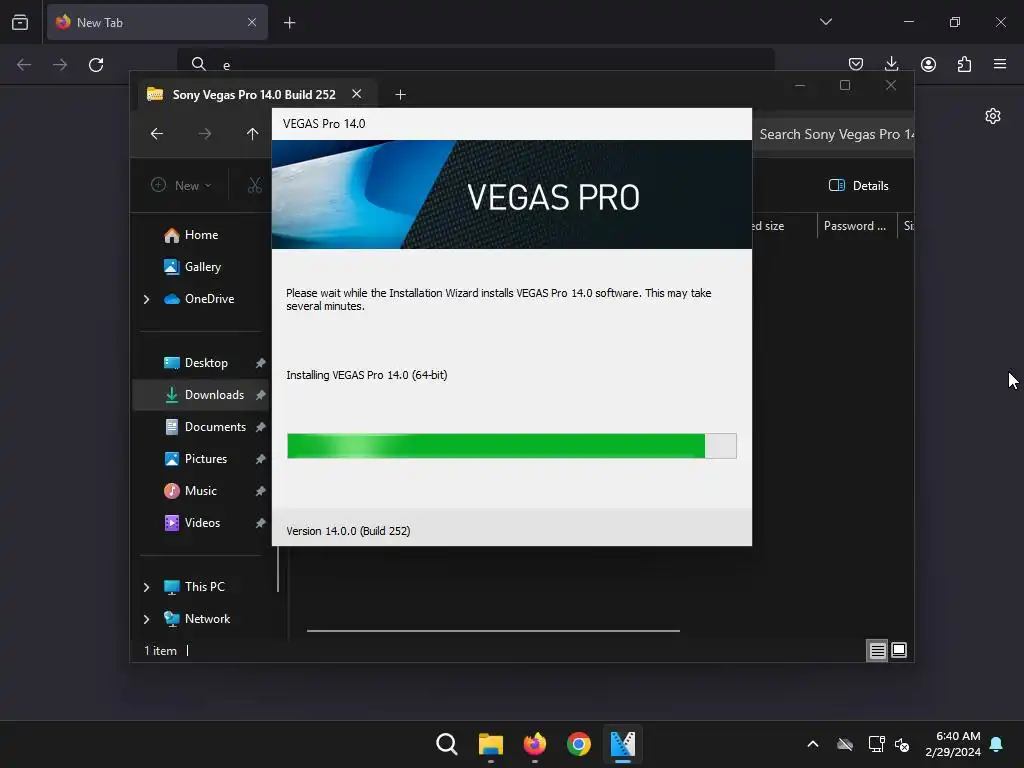Switch to large thumbnails view icon
The image size is (1024, 768).
[x=899, y=650]
